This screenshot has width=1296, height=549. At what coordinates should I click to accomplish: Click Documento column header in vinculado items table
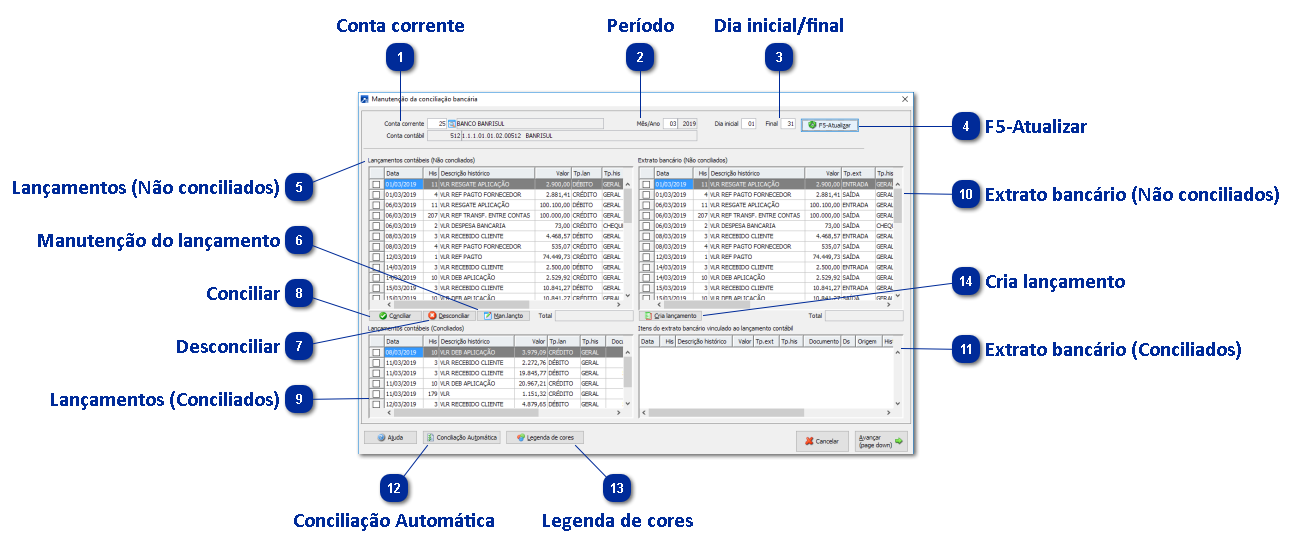(x=823, y=341)
